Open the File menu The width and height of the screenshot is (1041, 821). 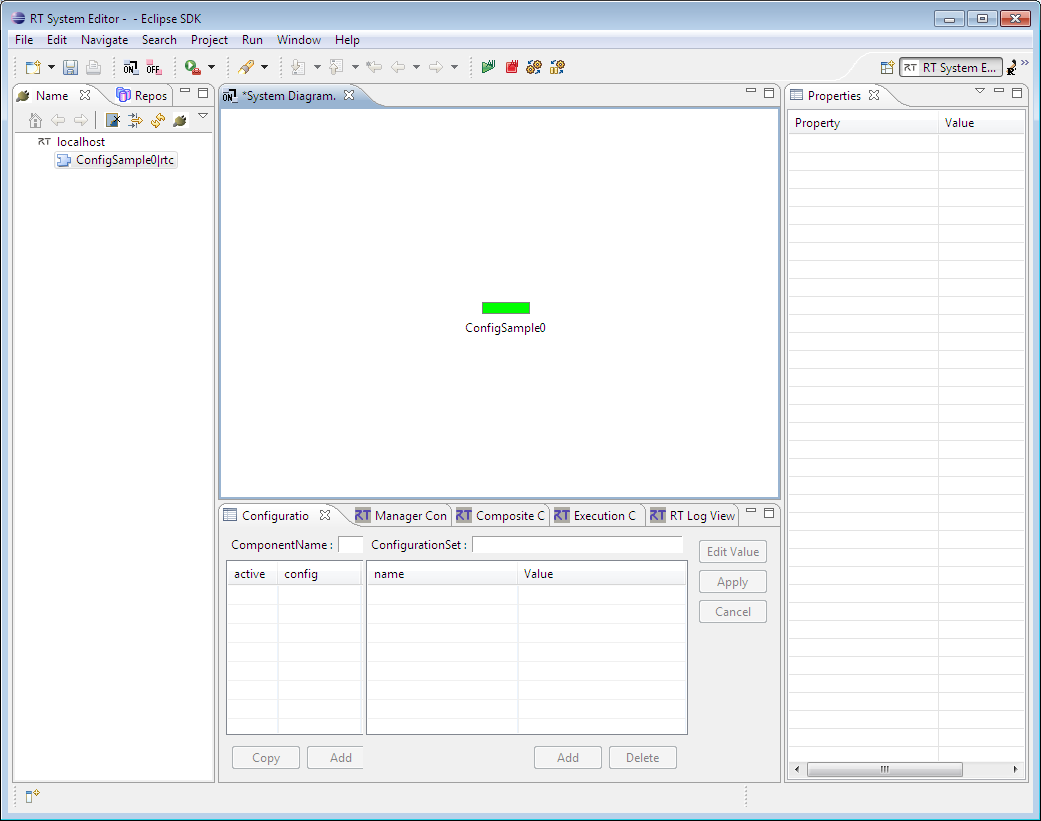(24, 40)
